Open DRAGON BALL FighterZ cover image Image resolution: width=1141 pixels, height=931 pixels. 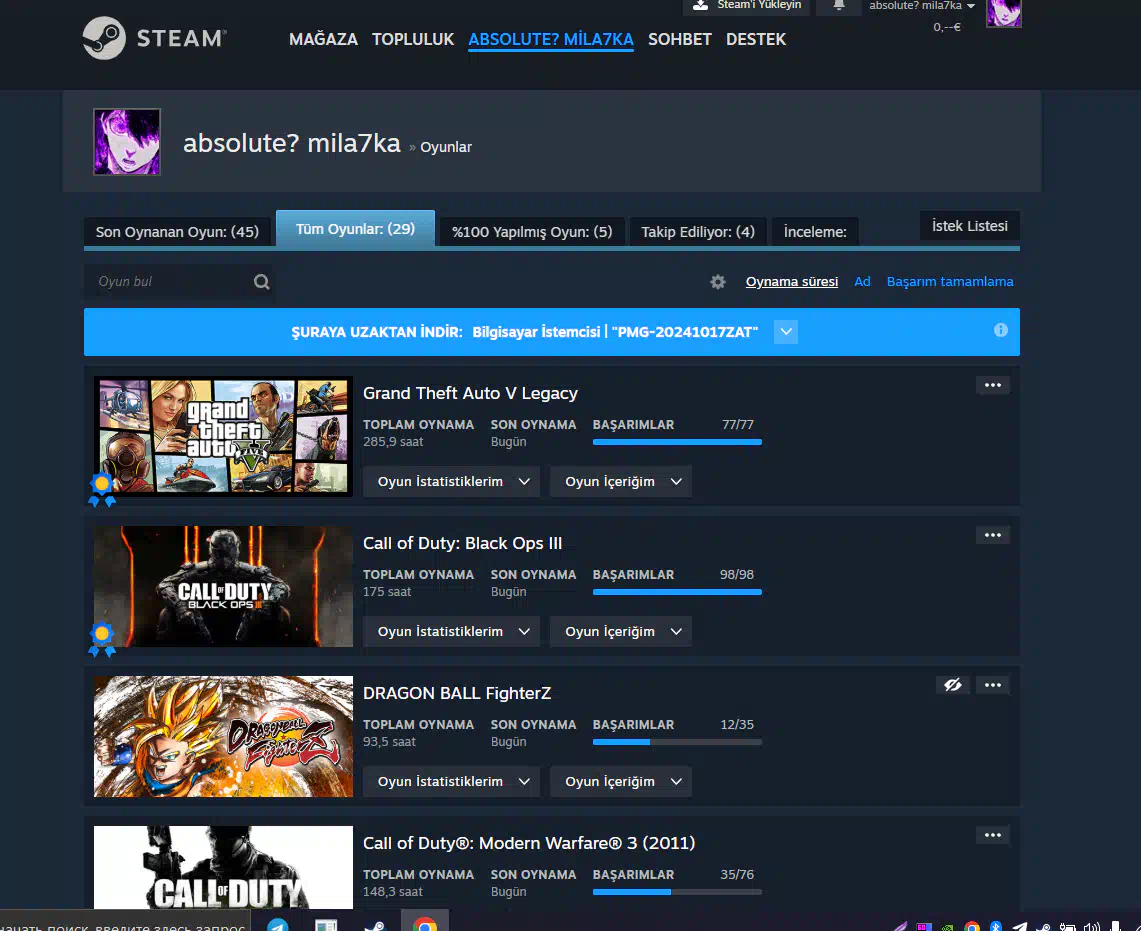click(223, 736)
